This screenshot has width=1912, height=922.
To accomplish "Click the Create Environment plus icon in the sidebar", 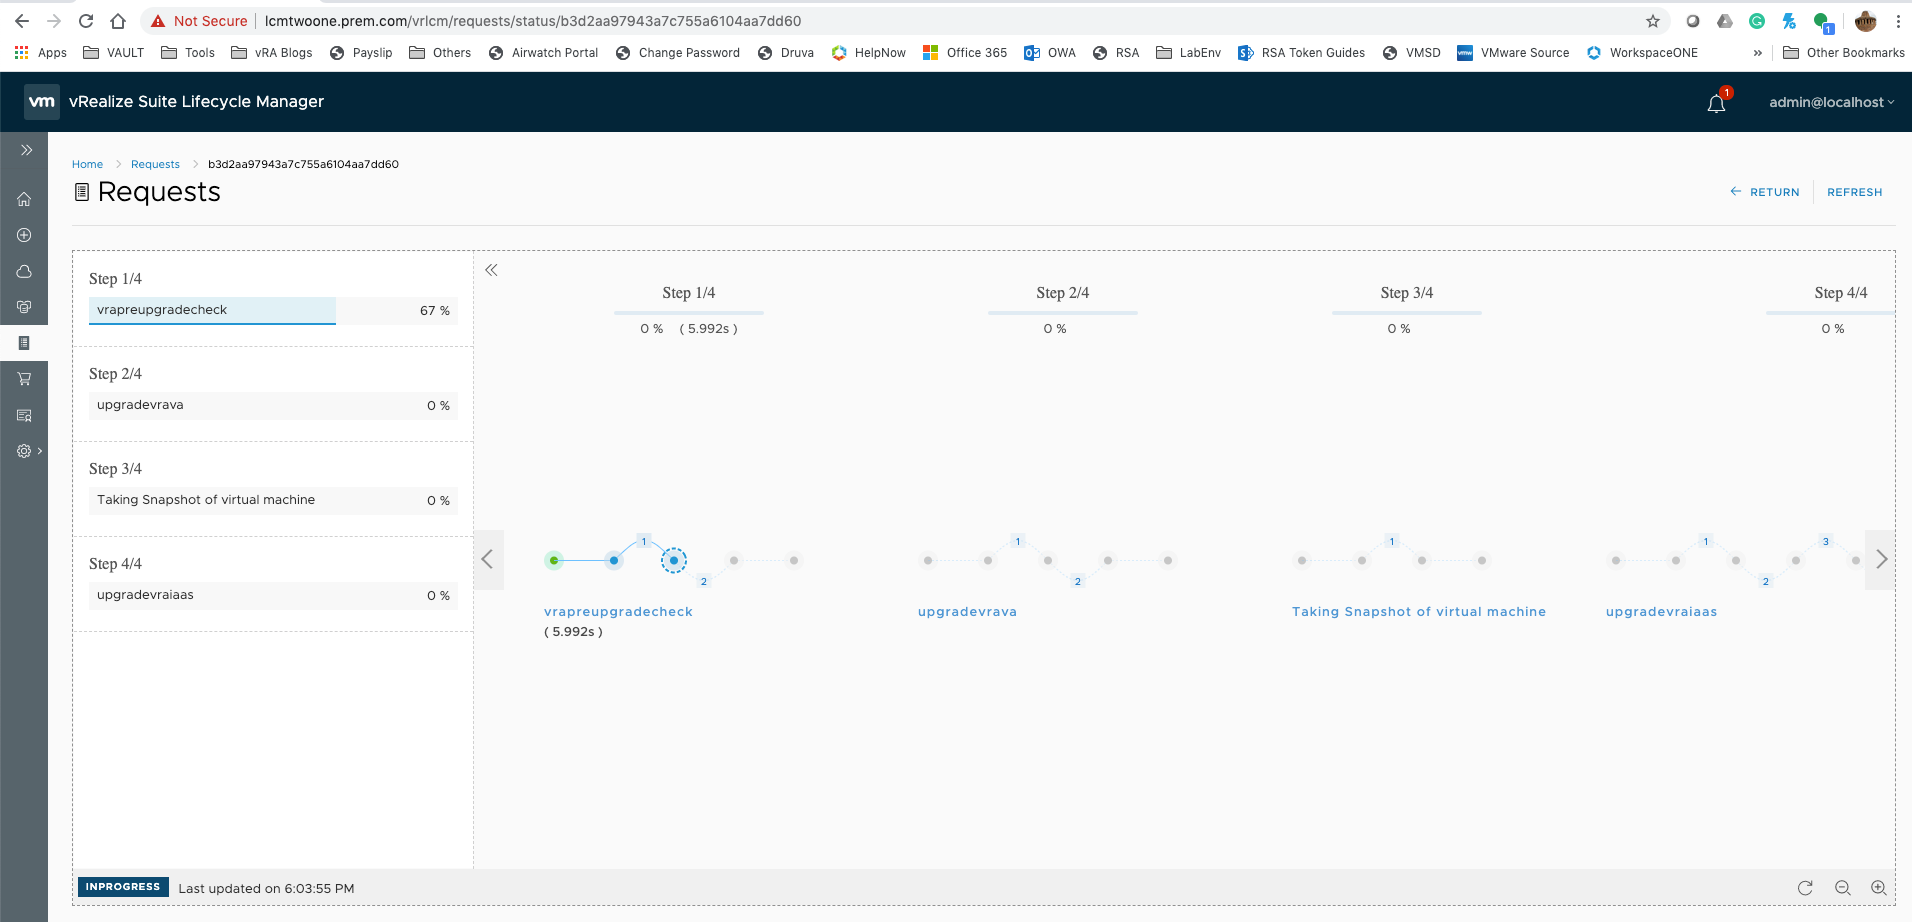I will pyautogui.click(x=24, y=235).
